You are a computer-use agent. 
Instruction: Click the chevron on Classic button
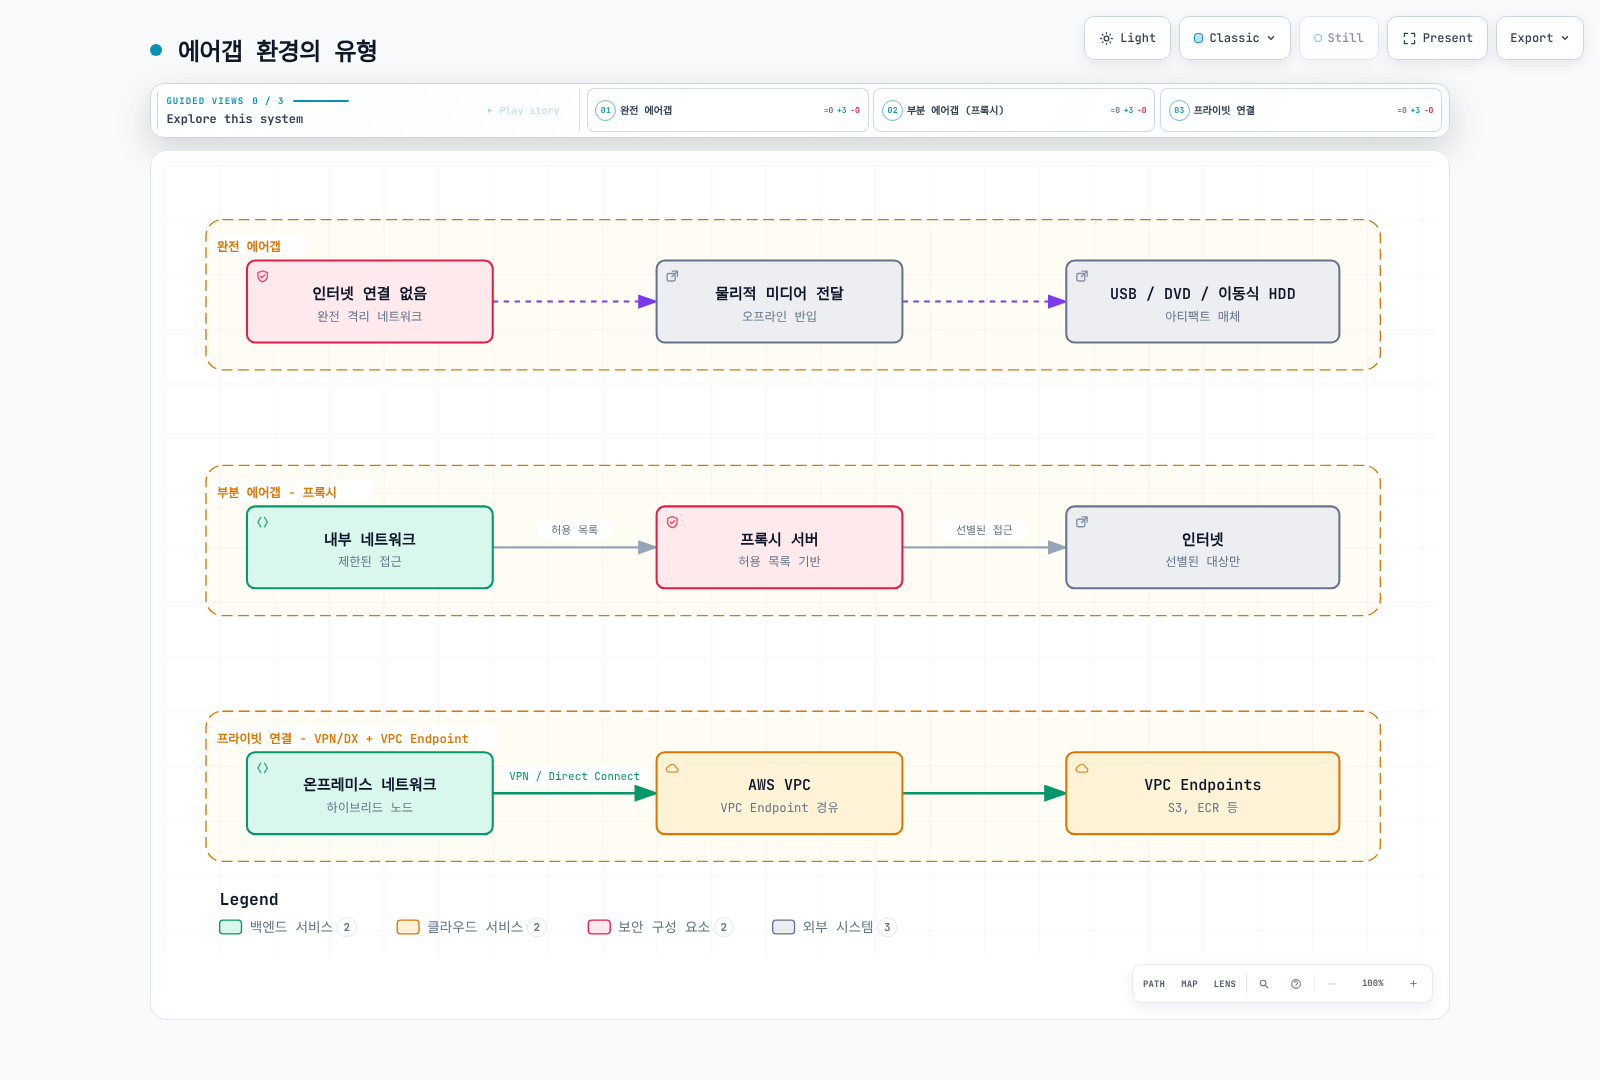tap(1271, 38)
